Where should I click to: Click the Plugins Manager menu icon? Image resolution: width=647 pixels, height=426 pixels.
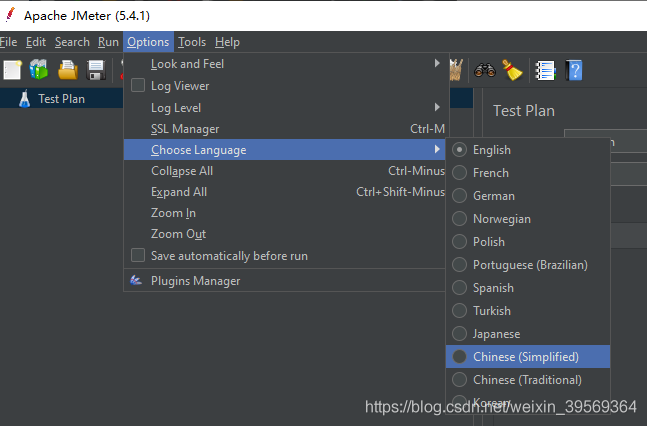[x=137, y=281]
